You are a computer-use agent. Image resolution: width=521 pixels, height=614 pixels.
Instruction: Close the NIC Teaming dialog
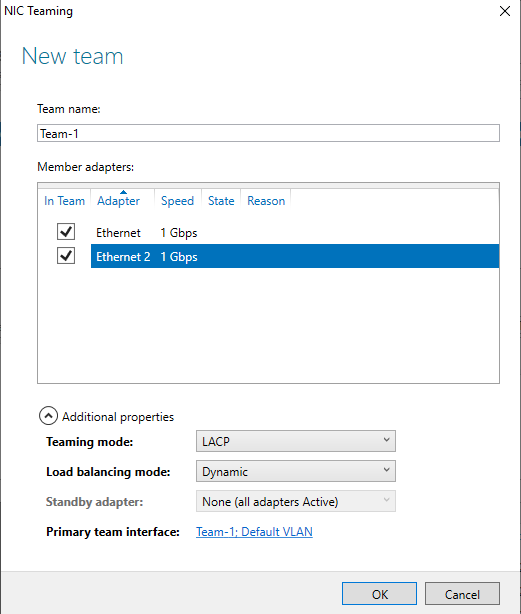coord(505,11)
